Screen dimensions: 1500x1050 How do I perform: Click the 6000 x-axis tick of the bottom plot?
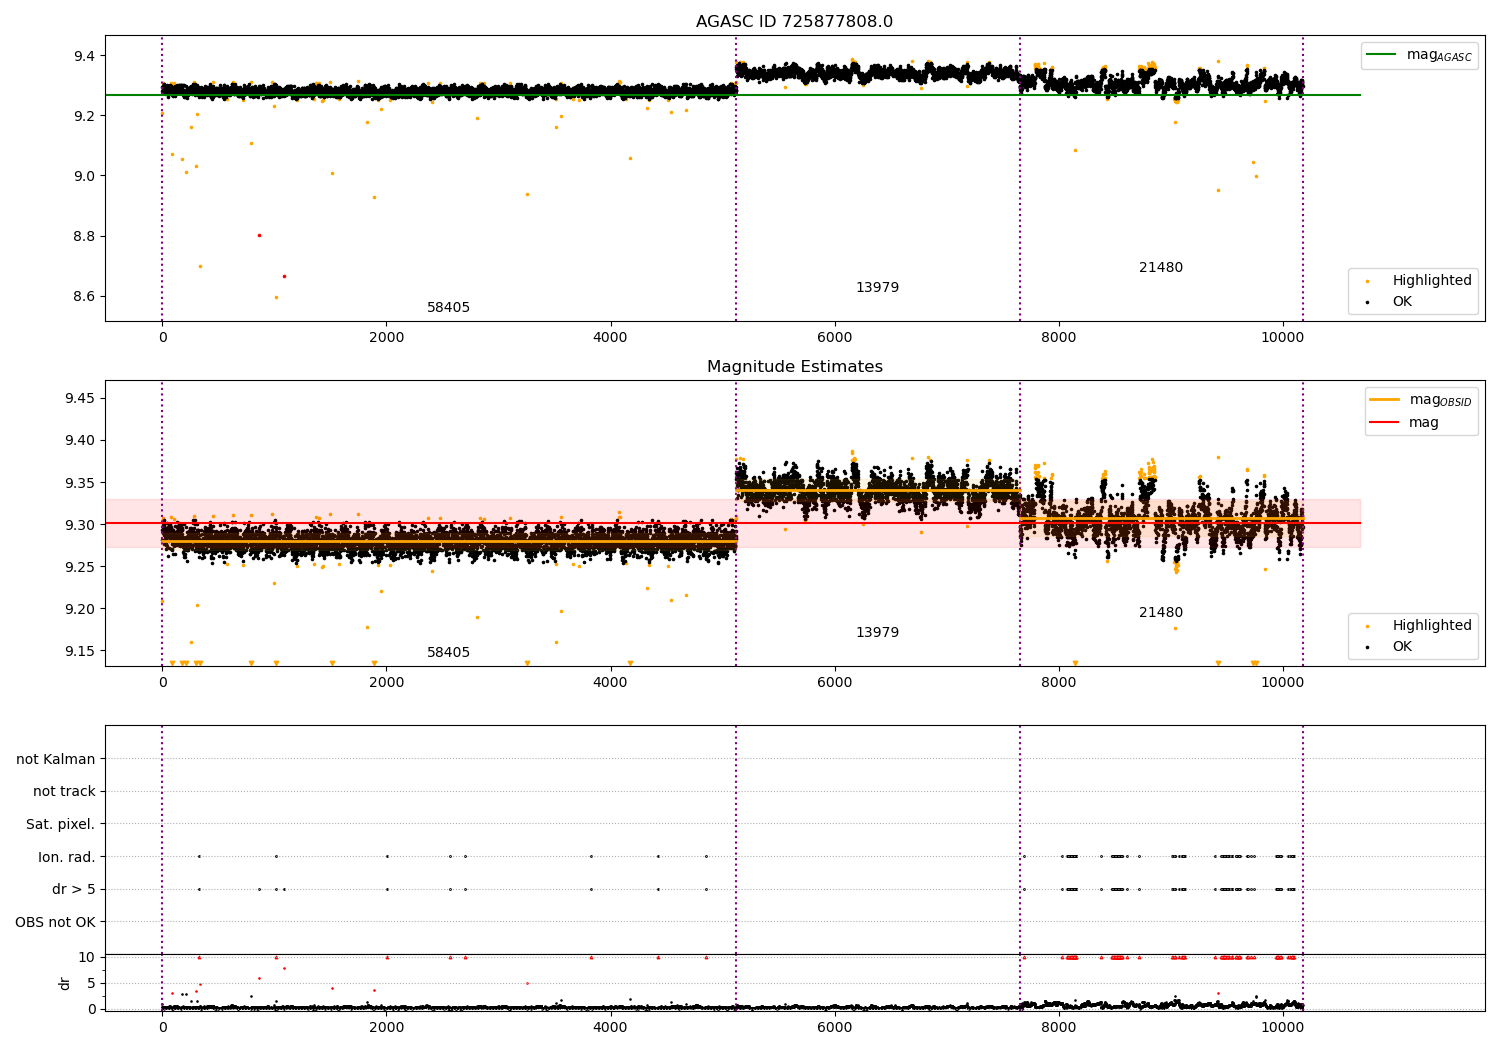(x=834, y=1028)
